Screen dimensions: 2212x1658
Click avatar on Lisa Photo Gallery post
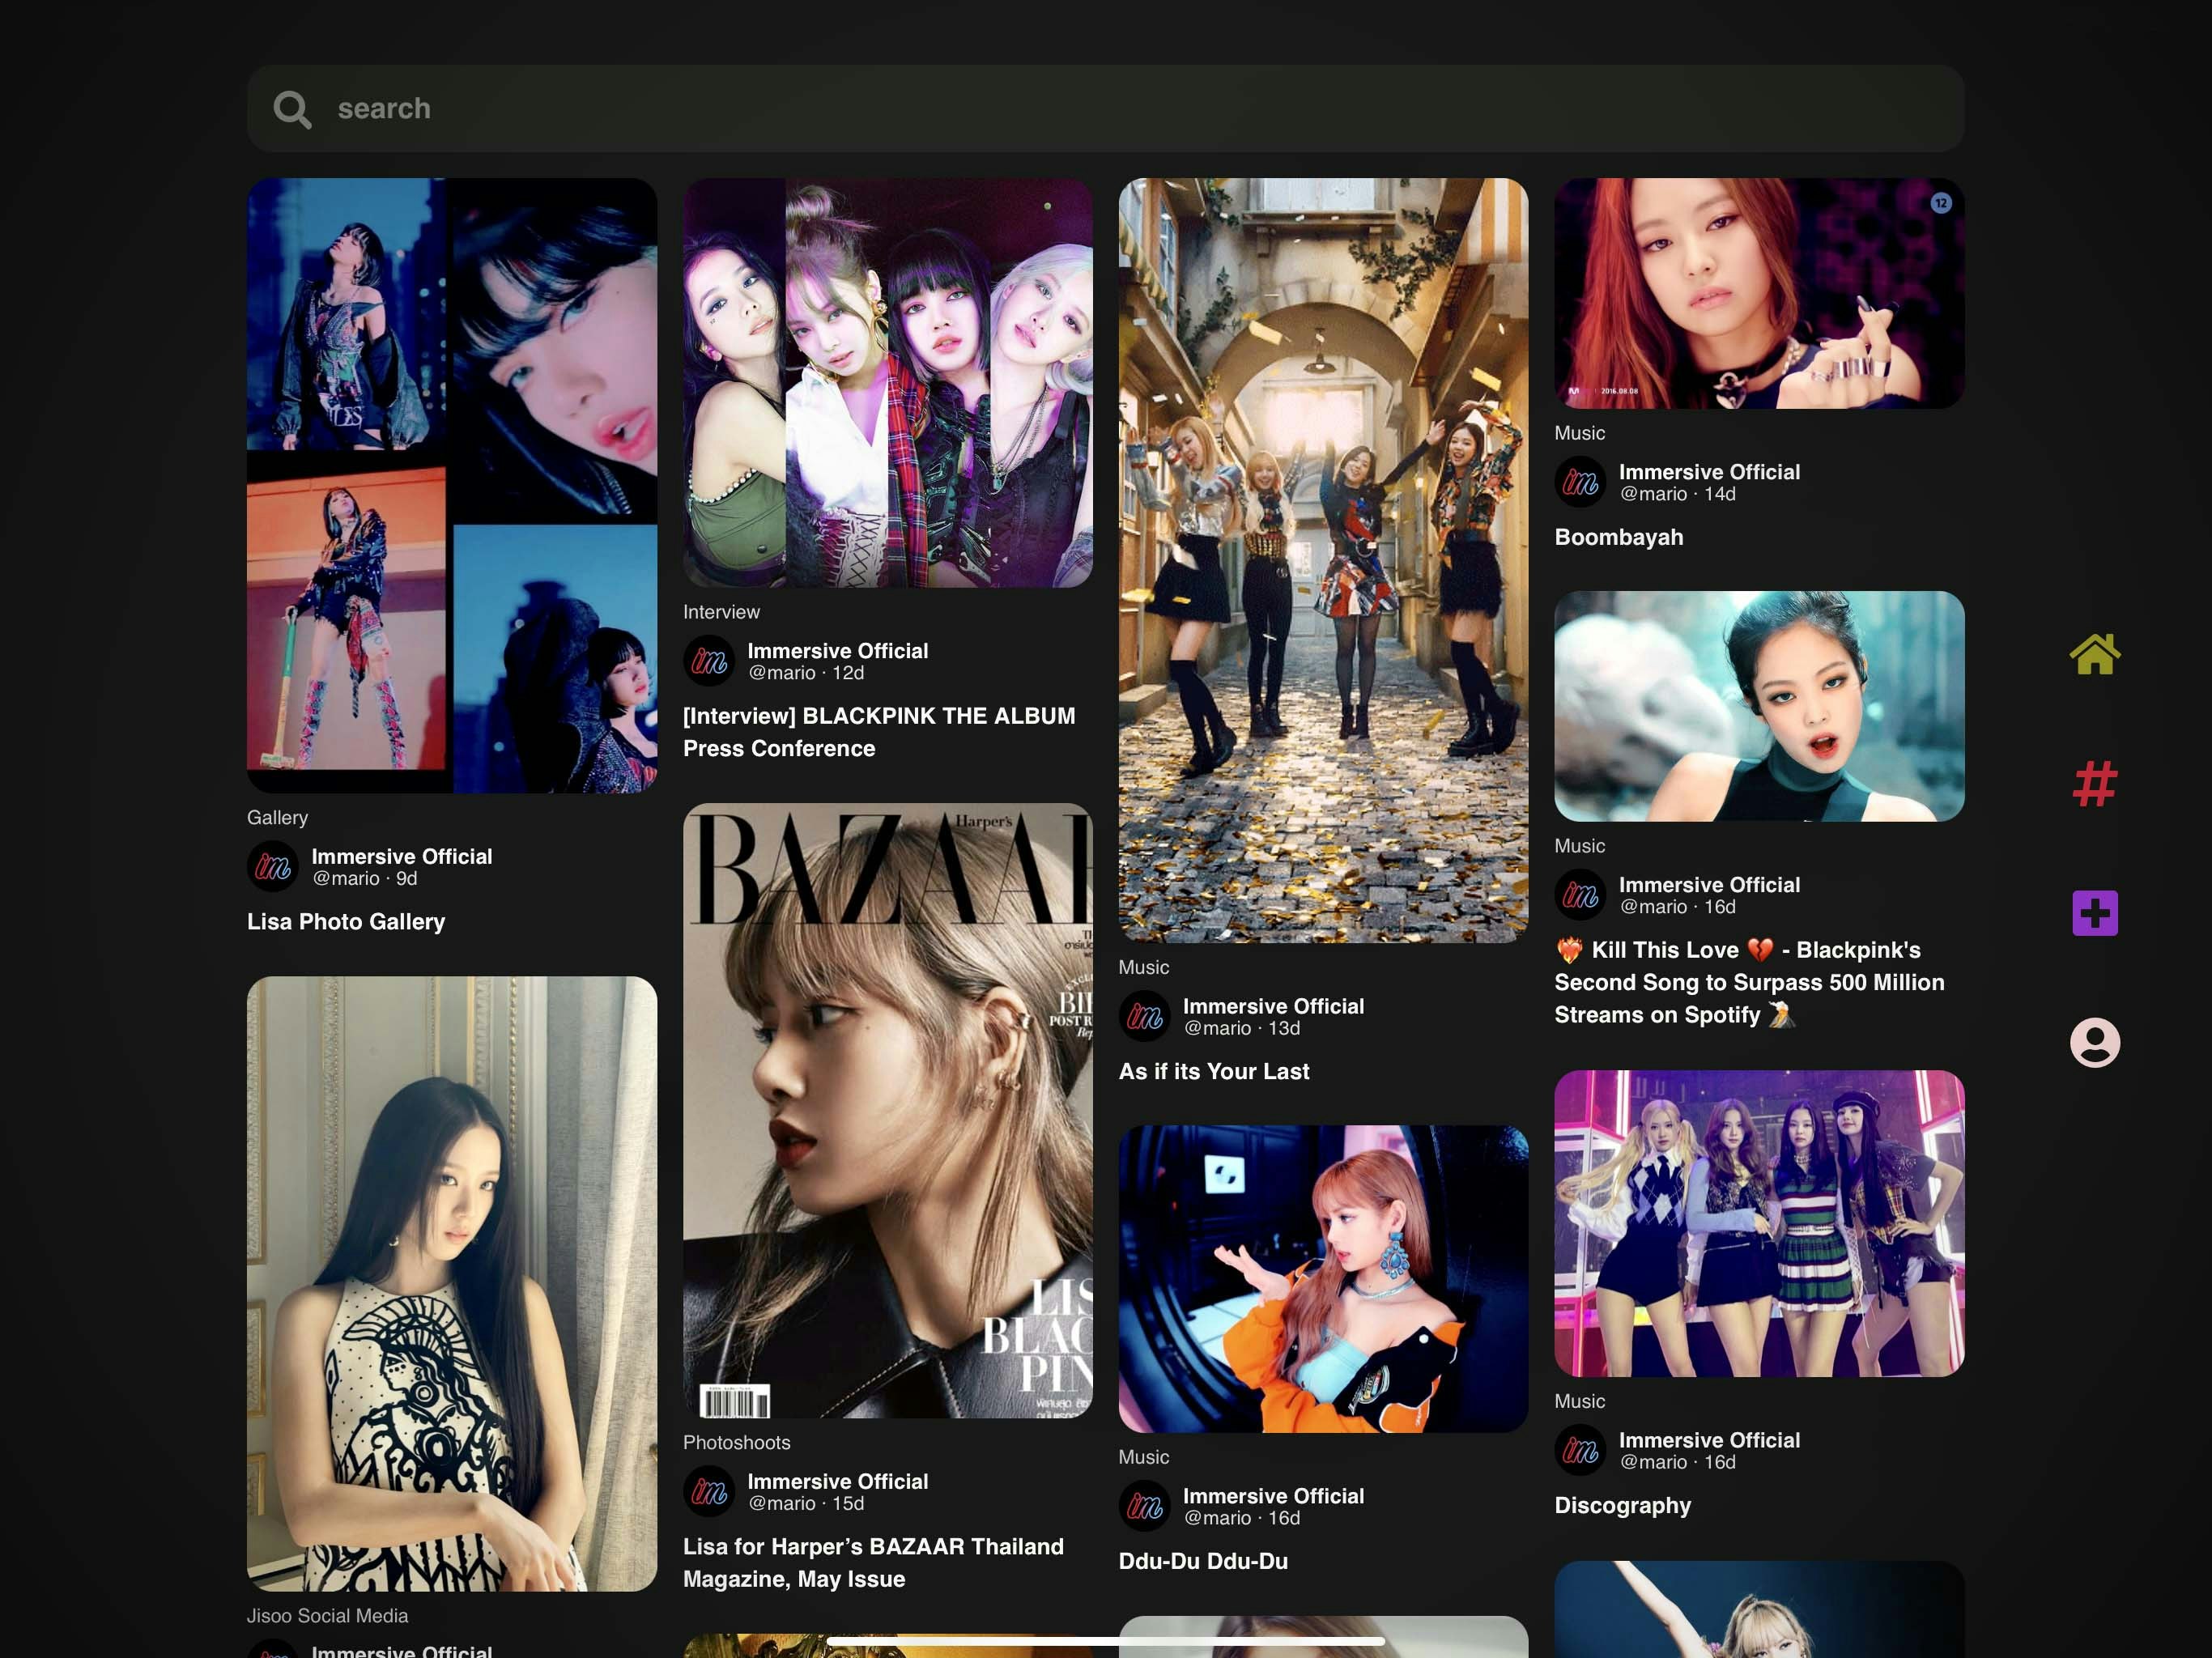click(x=273, y=866)
